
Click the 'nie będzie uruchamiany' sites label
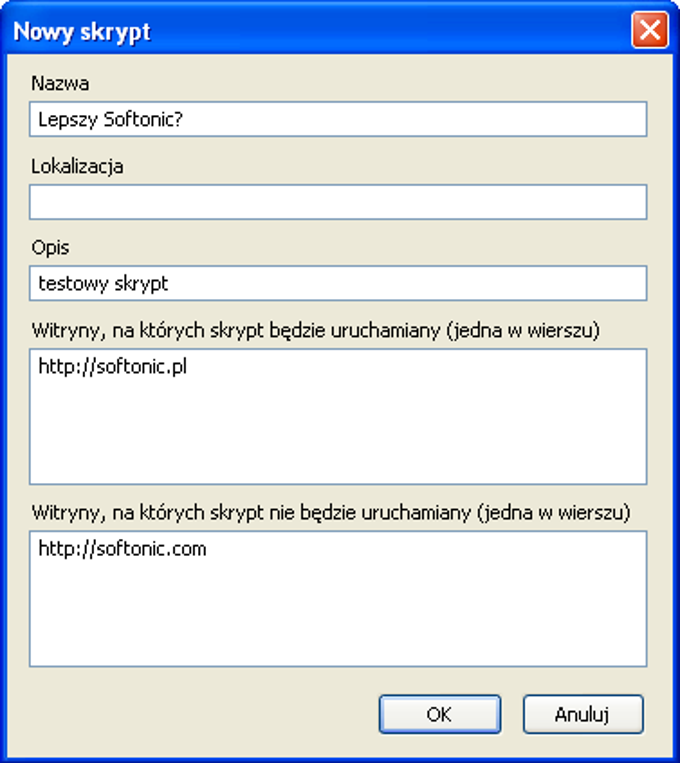coord(331,513)
